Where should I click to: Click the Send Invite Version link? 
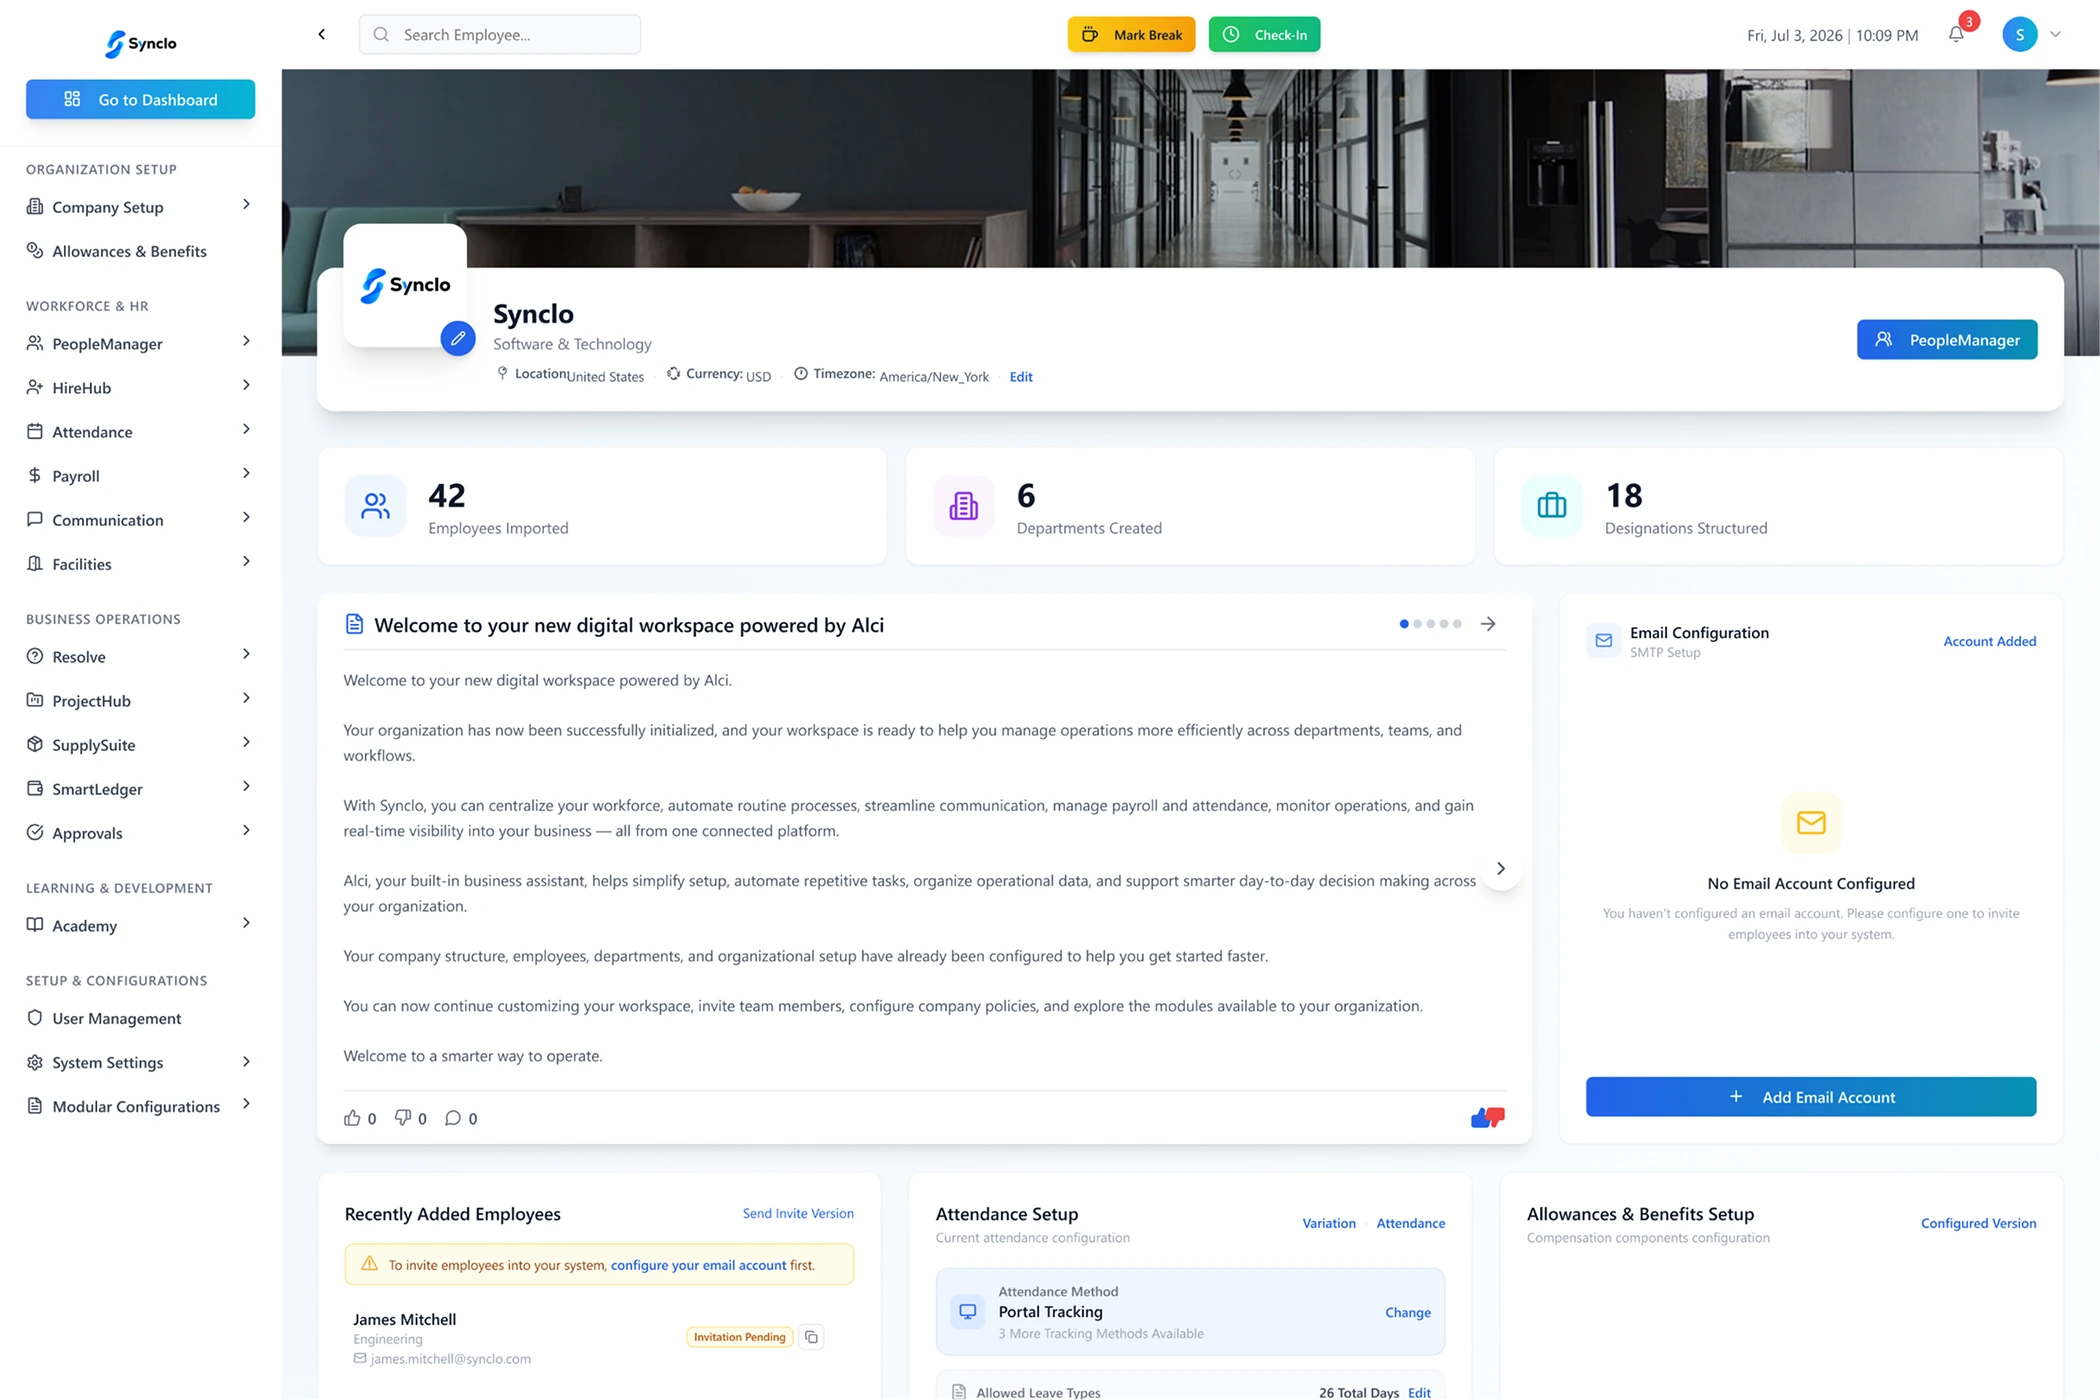(798, 1213)
